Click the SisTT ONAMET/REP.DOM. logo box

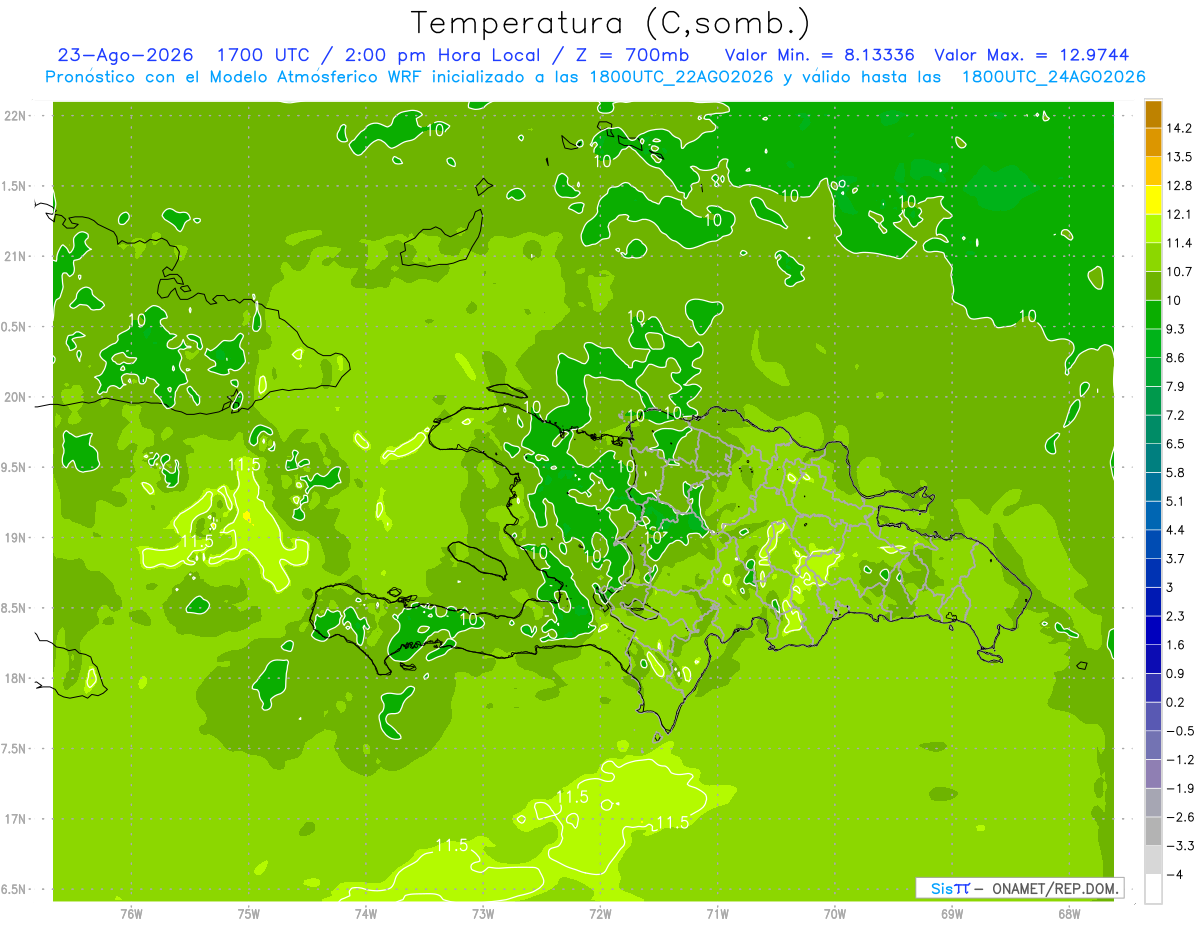point(1020,888)
